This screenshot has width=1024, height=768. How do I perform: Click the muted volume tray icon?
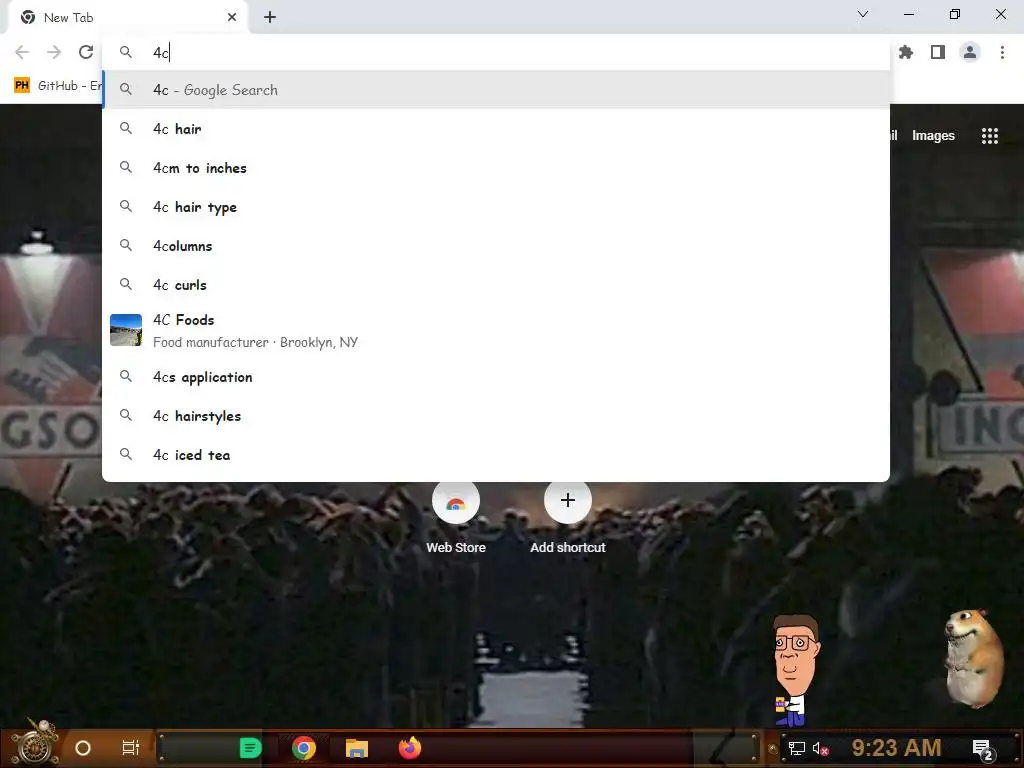pyautogui.click(x=820, y=748)
